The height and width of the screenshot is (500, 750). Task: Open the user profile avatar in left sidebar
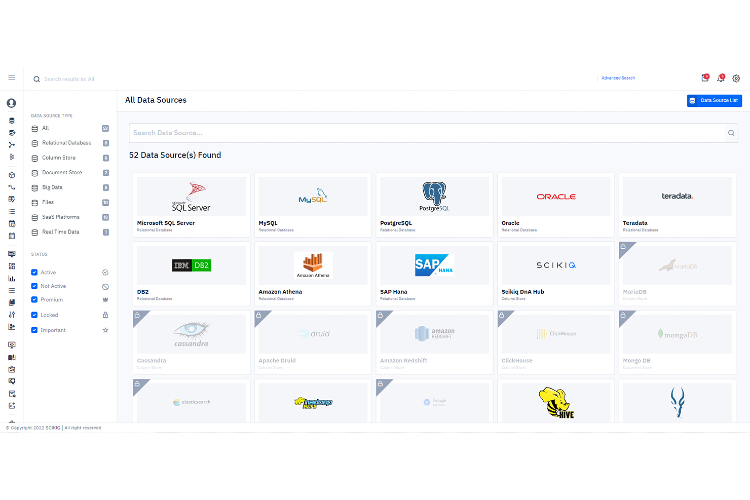click(x=11, y=103)
